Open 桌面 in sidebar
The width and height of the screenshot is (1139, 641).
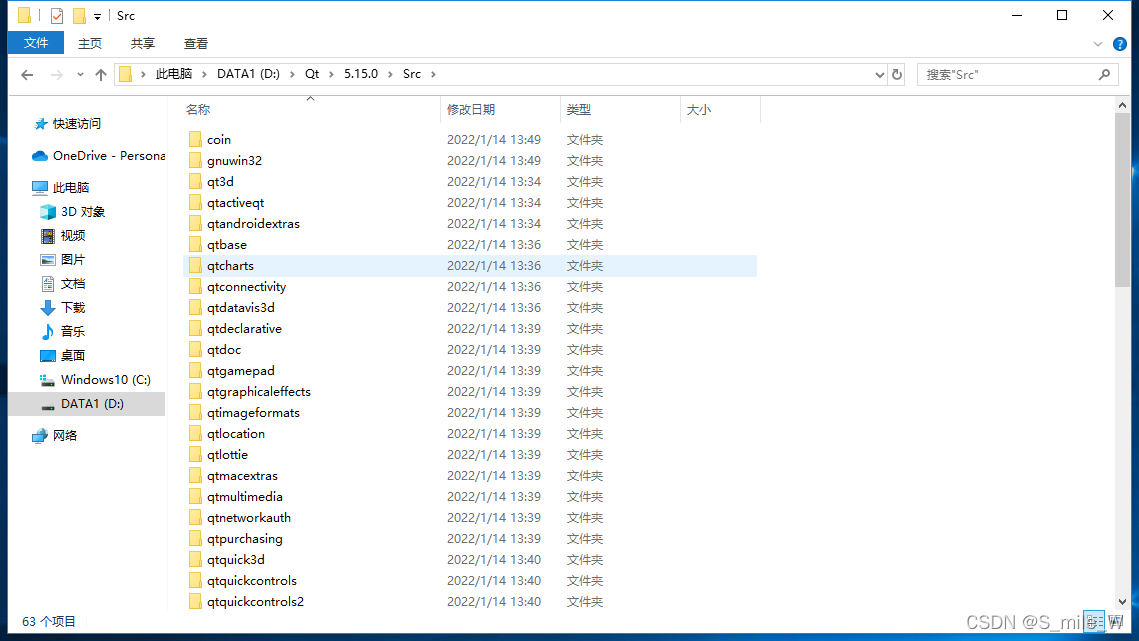pyautogui.click(x=62, y=355)
